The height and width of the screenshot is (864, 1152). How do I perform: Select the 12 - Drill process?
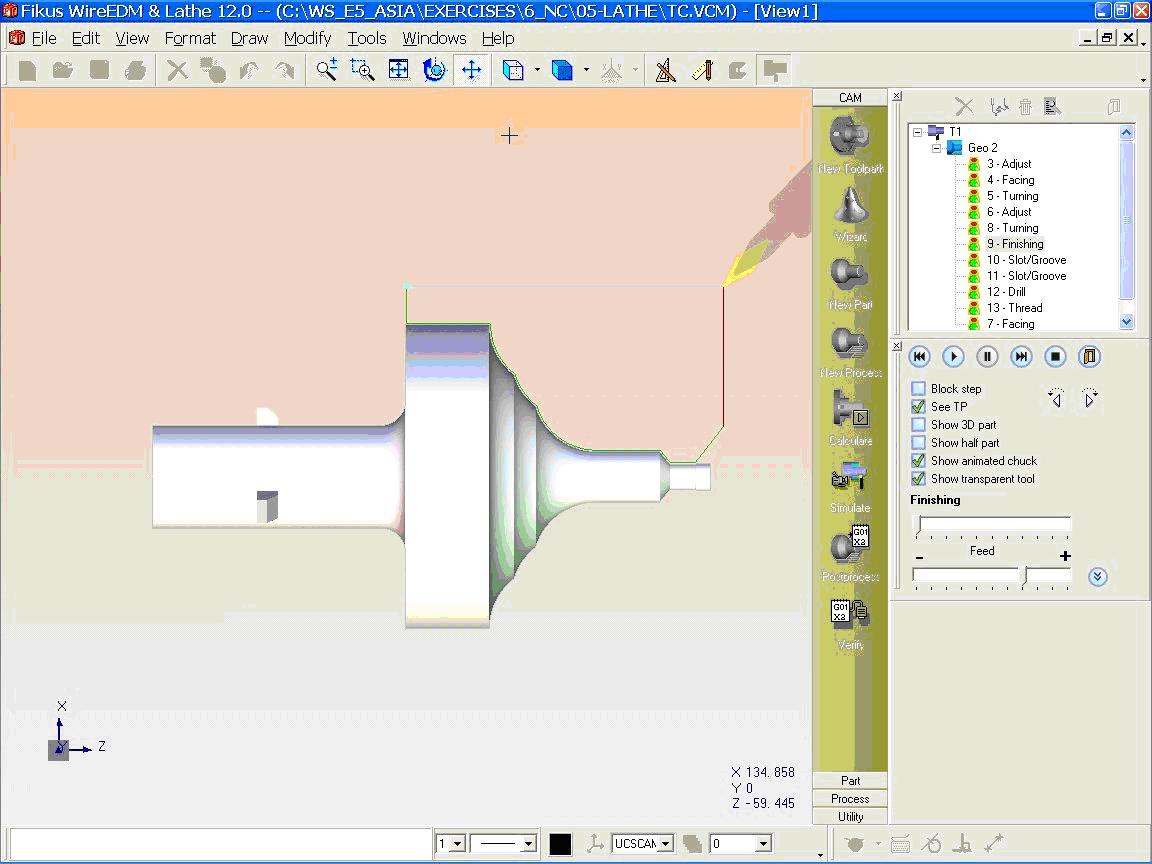(1006, 292)
